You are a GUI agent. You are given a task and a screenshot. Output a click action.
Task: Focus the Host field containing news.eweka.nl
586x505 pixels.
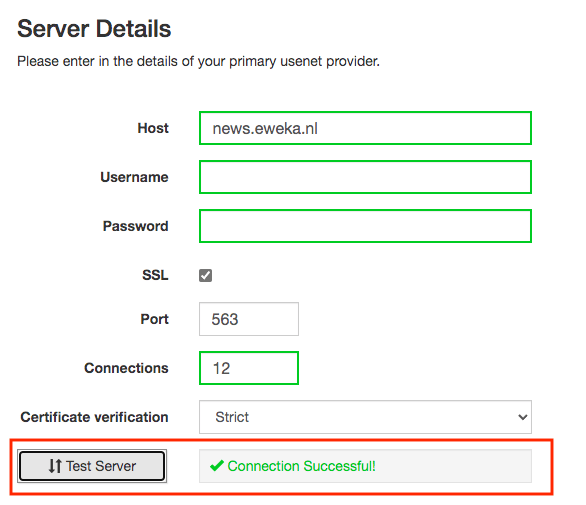(x=365, y=128)
